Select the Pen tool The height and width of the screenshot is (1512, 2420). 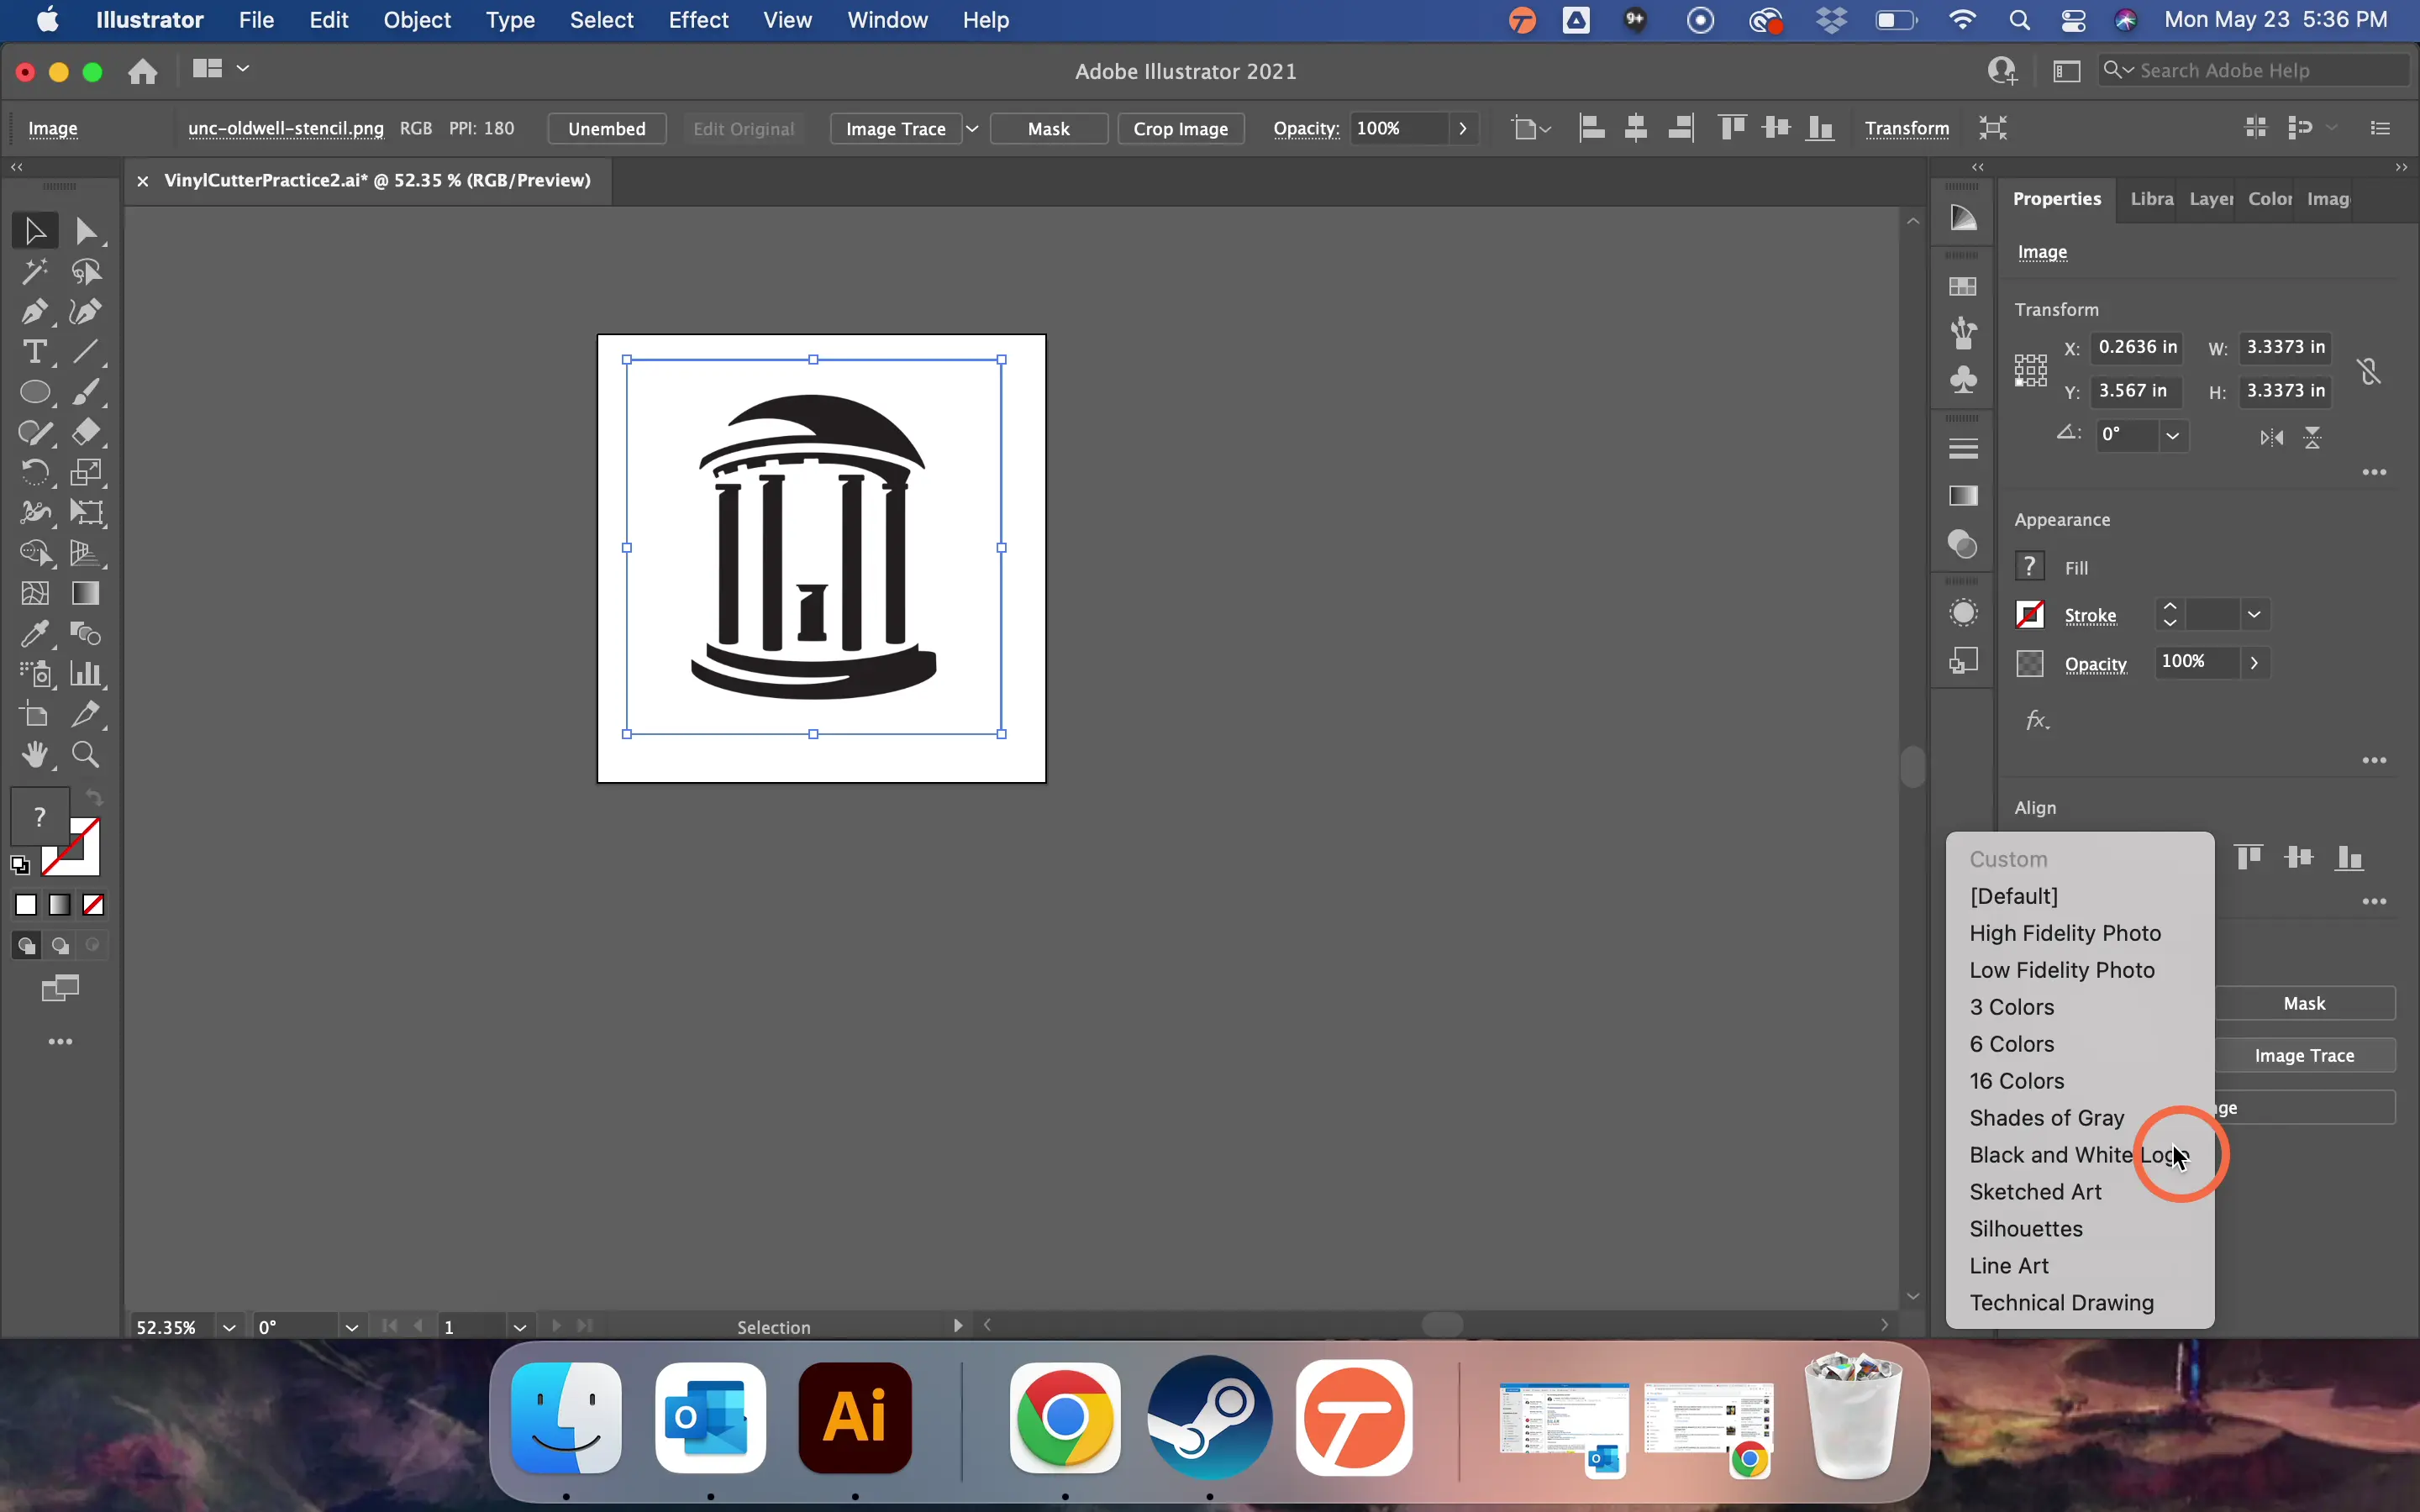(35, 312)
